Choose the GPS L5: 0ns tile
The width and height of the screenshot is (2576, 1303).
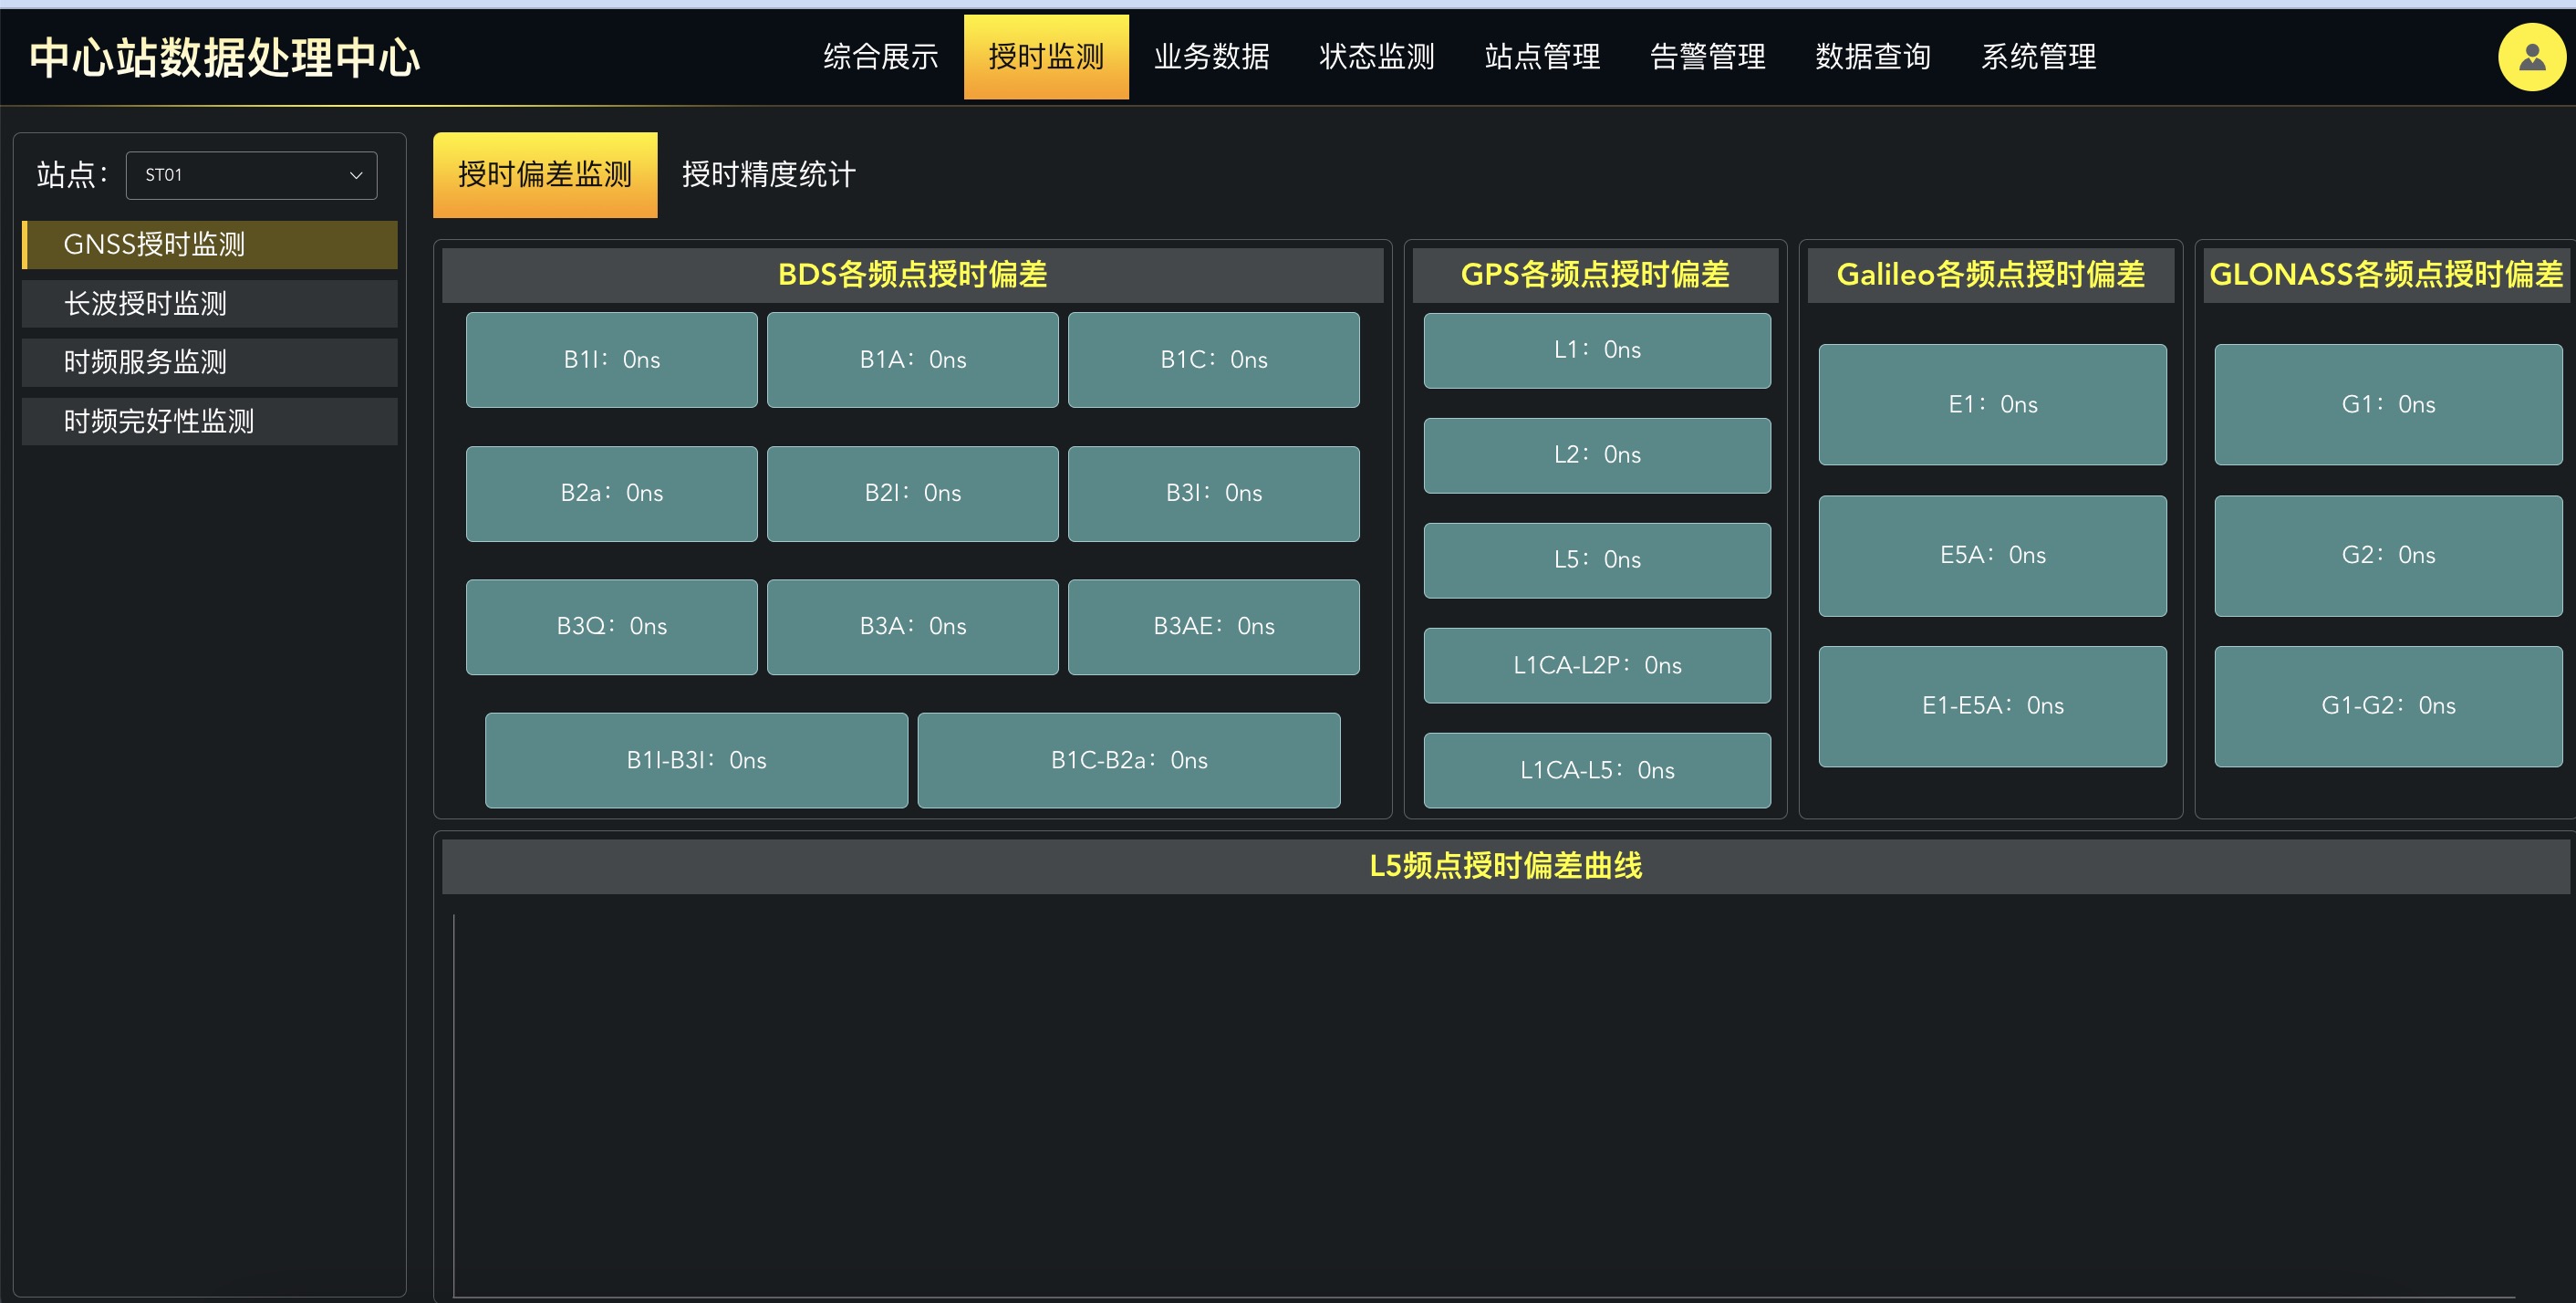[1597, 560]
